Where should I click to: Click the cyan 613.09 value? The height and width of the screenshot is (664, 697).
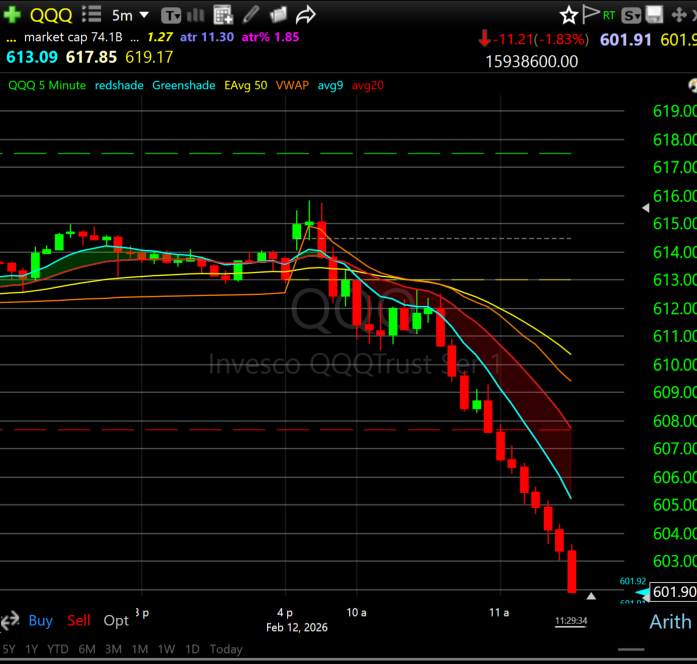[32, 57]
